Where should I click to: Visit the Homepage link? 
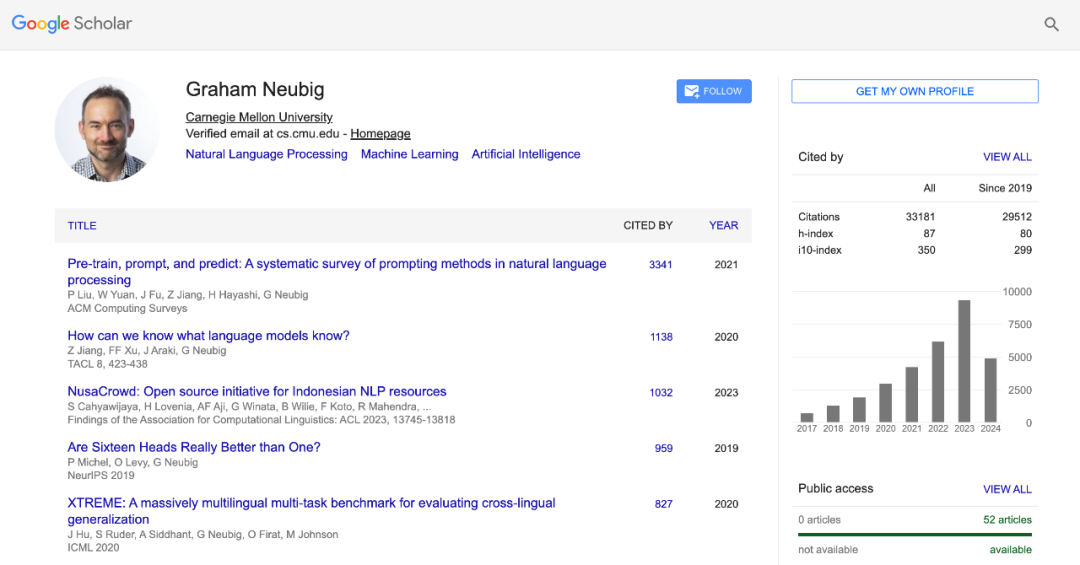pos(380,134)
